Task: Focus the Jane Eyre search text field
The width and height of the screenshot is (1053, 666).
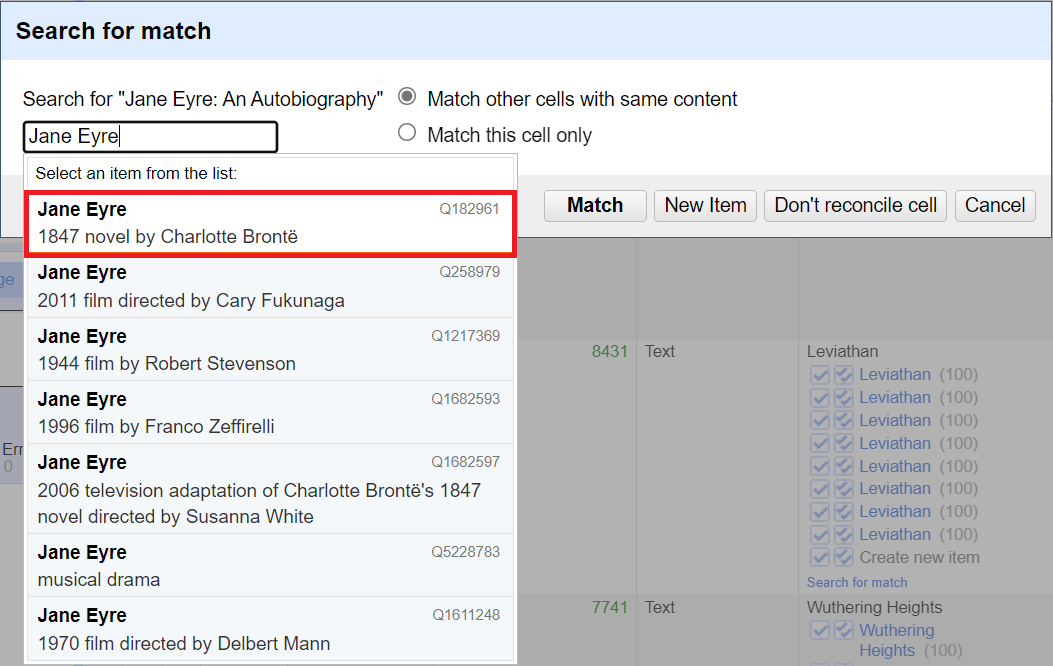Action: 150,137
